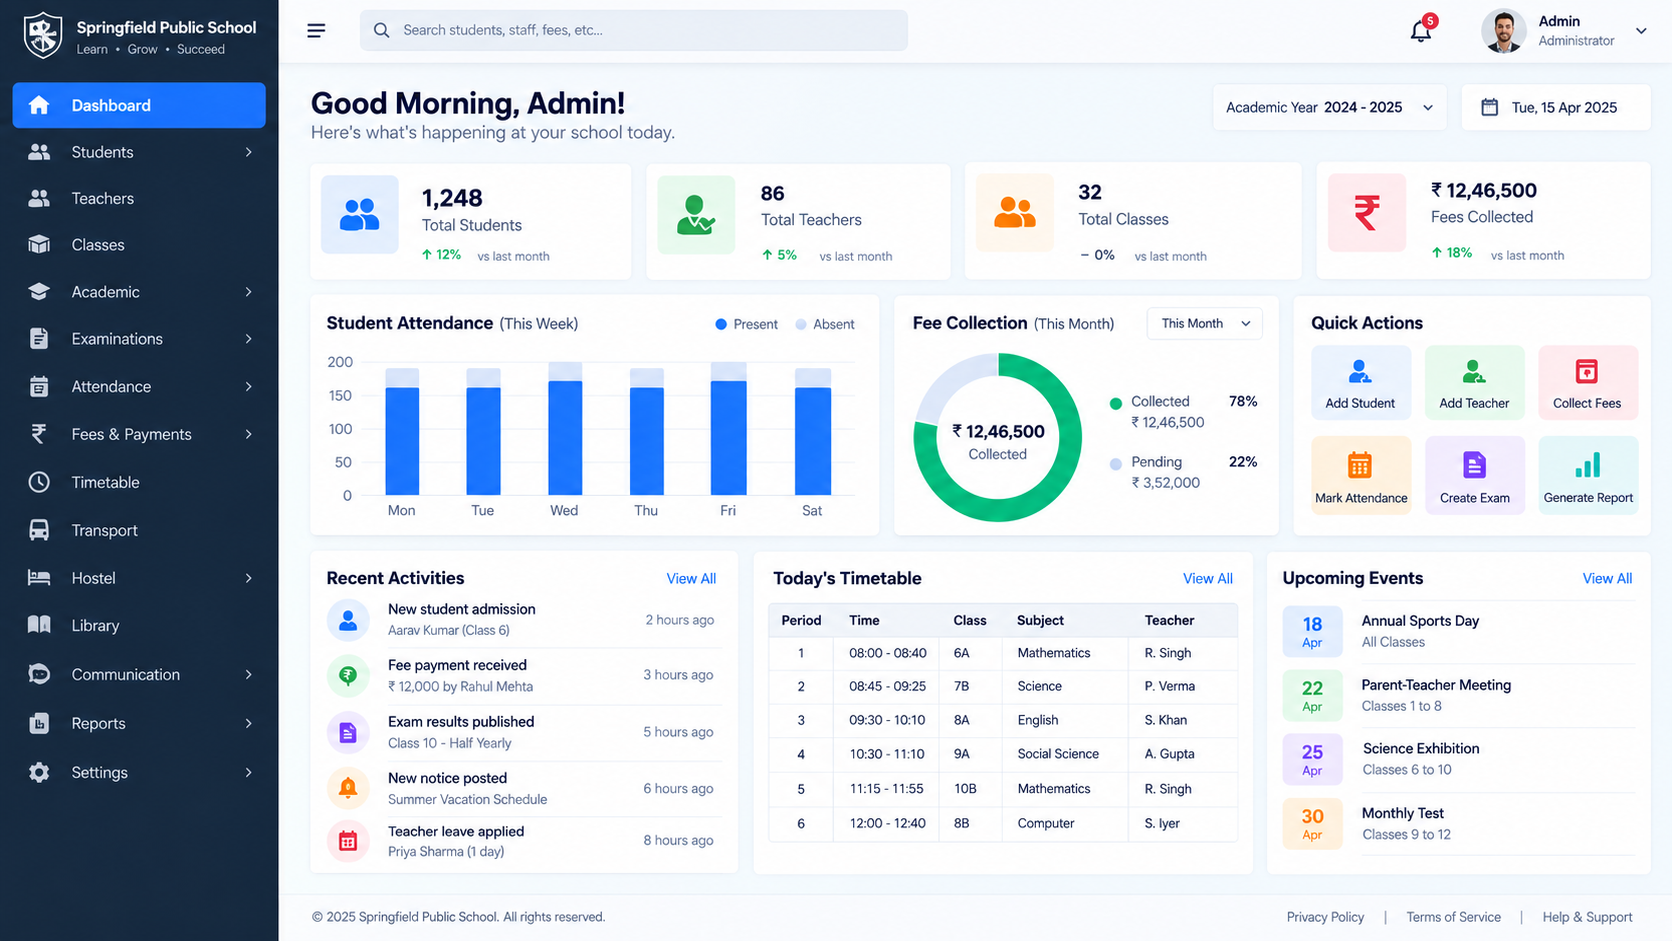Select the Mark Attendance quick action
Viewport: 1672px width, 941px height.
tap(1360, 475)
